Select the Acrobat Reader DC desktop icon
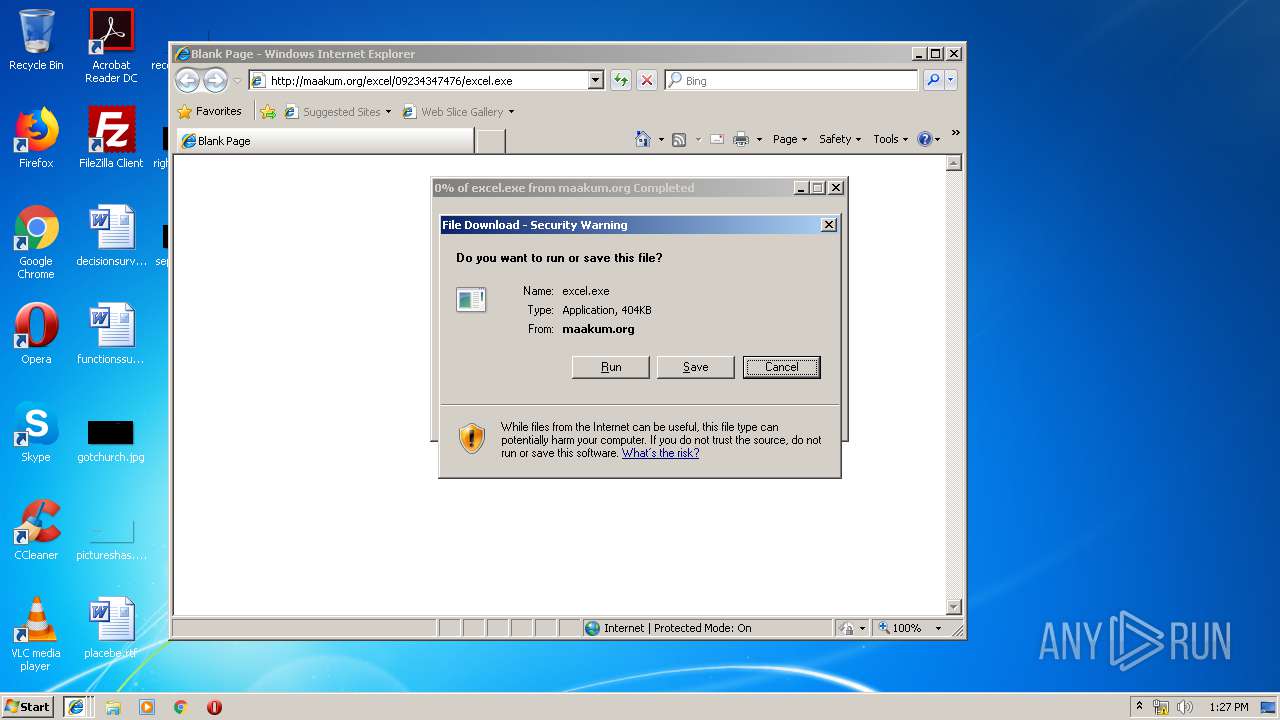1280x720 pixels. pyautogui.click(x=111, y=46)
